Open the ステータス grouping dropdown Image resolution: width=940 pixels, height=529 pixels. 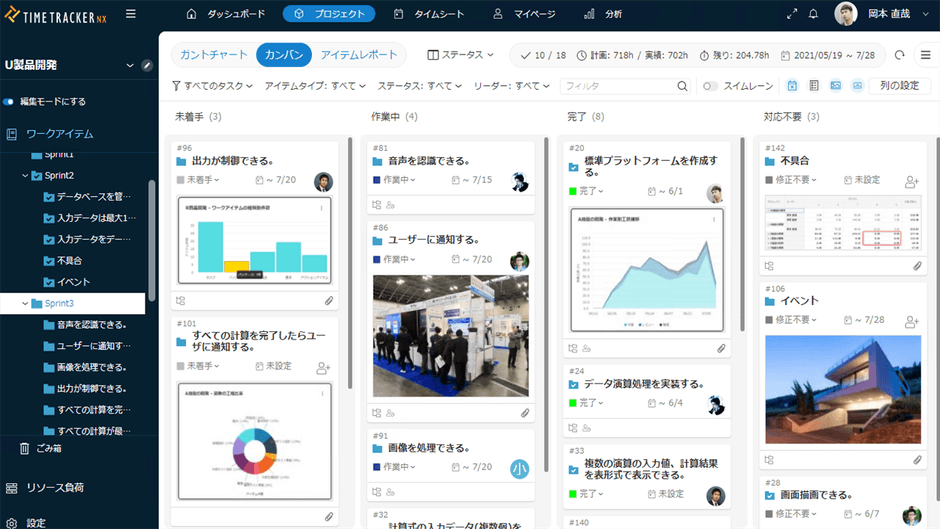460,55
